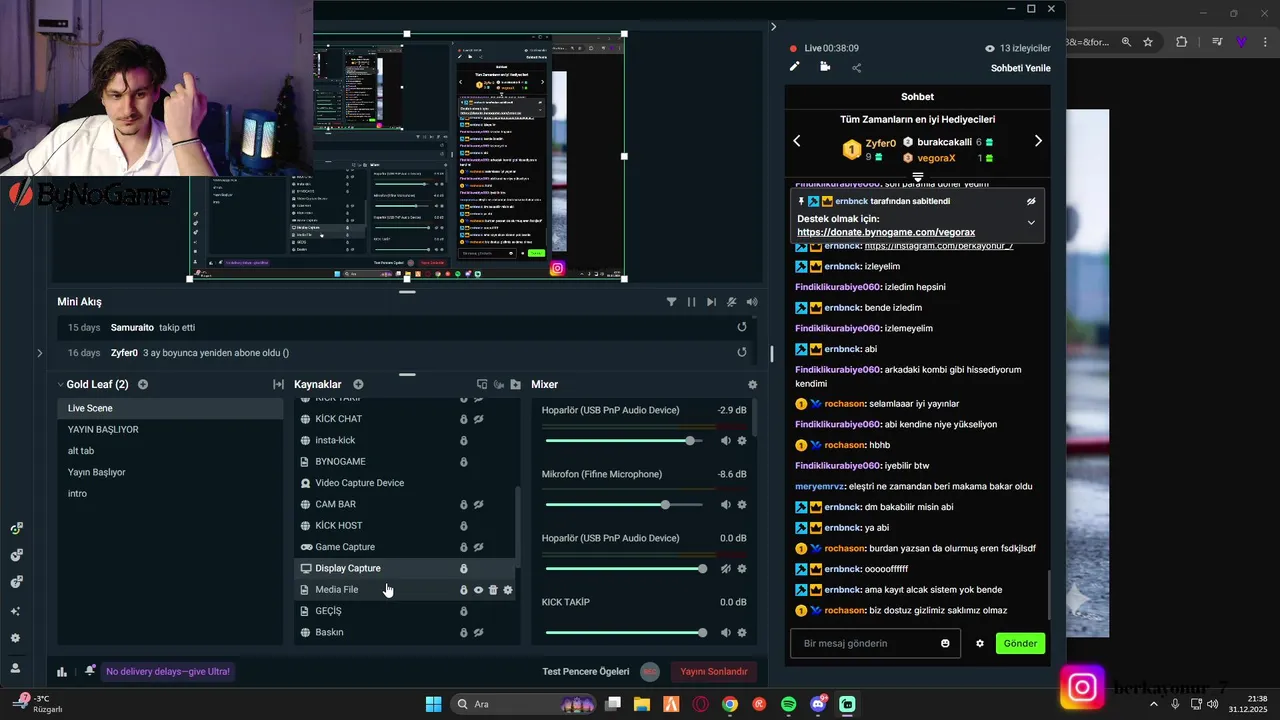Open the notifications bell icon
1280x720 pixels.
(90, 671)
